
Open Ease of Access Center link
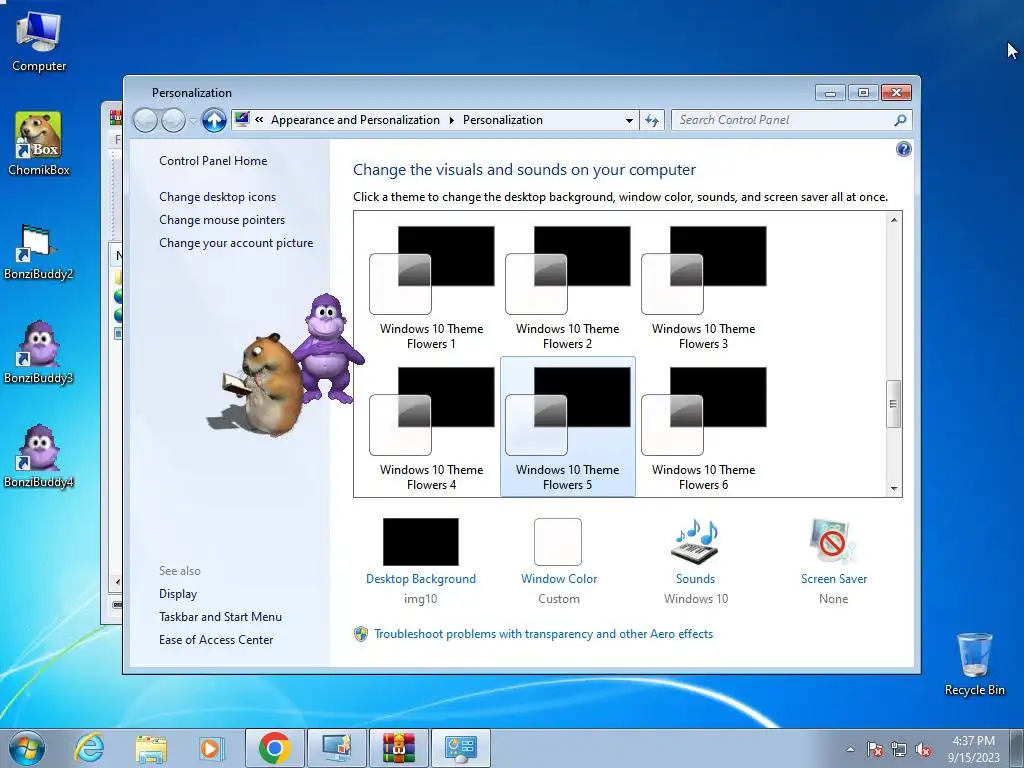pyautogui.click(x=216, y=640)
